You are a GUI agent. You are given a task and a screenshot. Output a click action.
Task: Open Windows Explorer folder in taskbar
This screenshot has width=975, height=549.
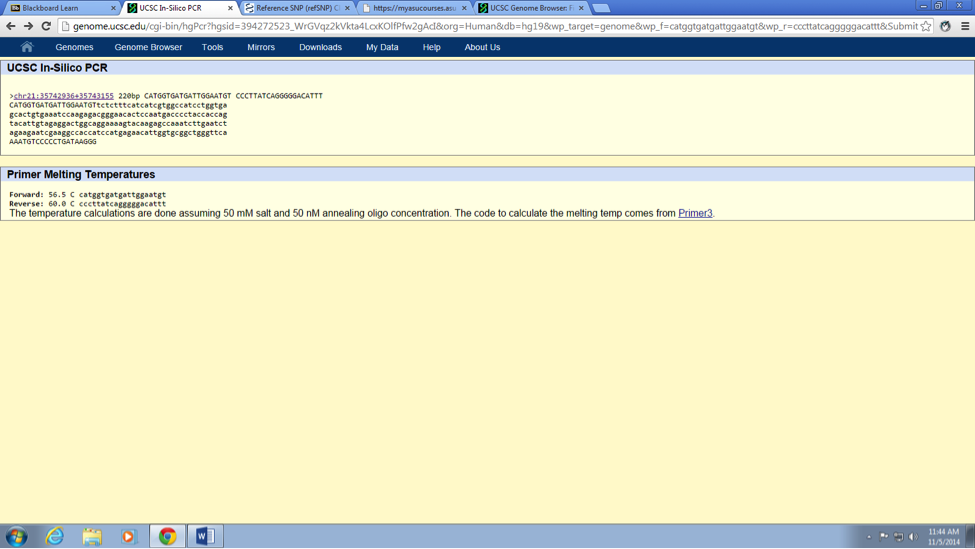tap(92, 537)
